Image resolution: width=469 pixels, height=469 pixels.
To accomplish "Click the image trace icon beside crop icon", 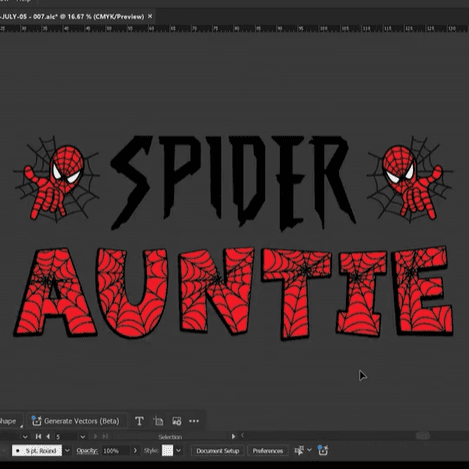I will tap(177, 421).
